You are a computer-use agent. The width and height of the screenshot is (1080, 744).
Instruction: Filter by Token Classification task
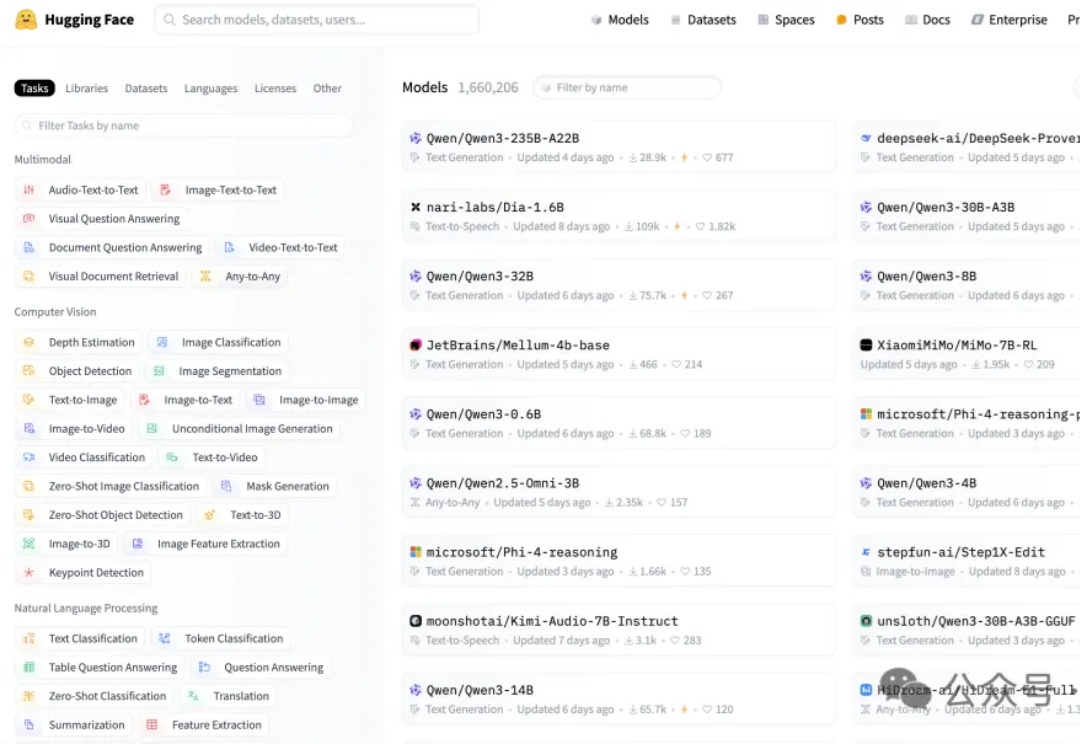[x=220, y=639]
